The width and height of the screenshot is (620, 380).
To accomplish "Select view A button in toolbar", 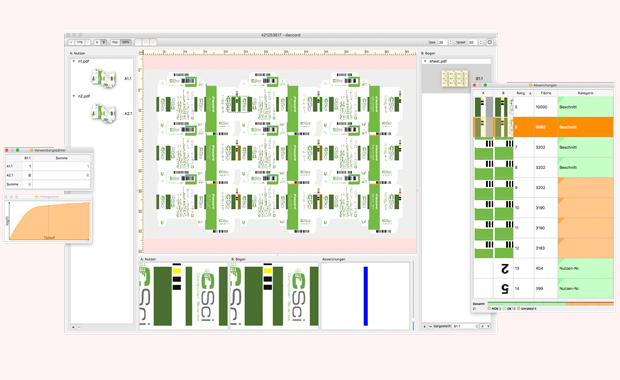I will point(97,42).
